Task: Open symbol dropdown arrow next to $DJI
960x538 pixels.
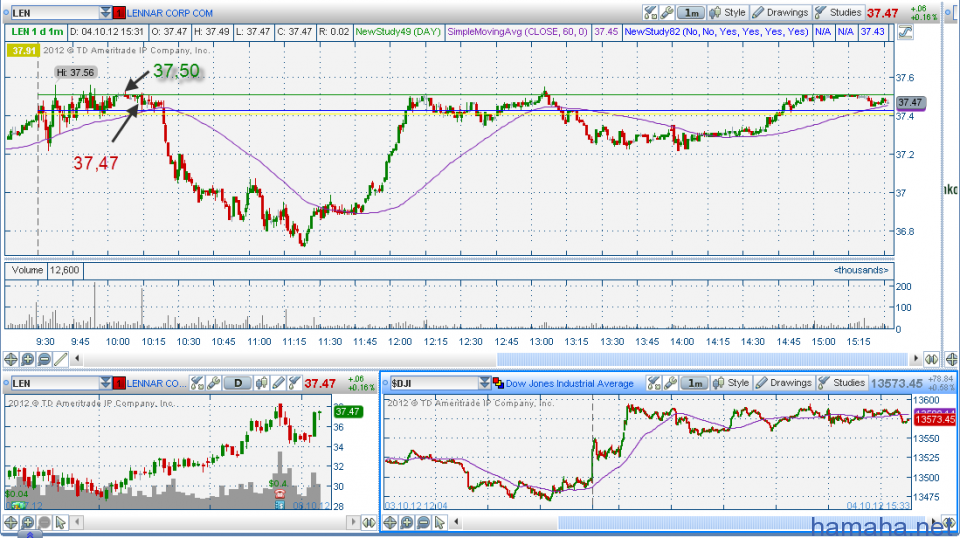Action: click(485, 383)
